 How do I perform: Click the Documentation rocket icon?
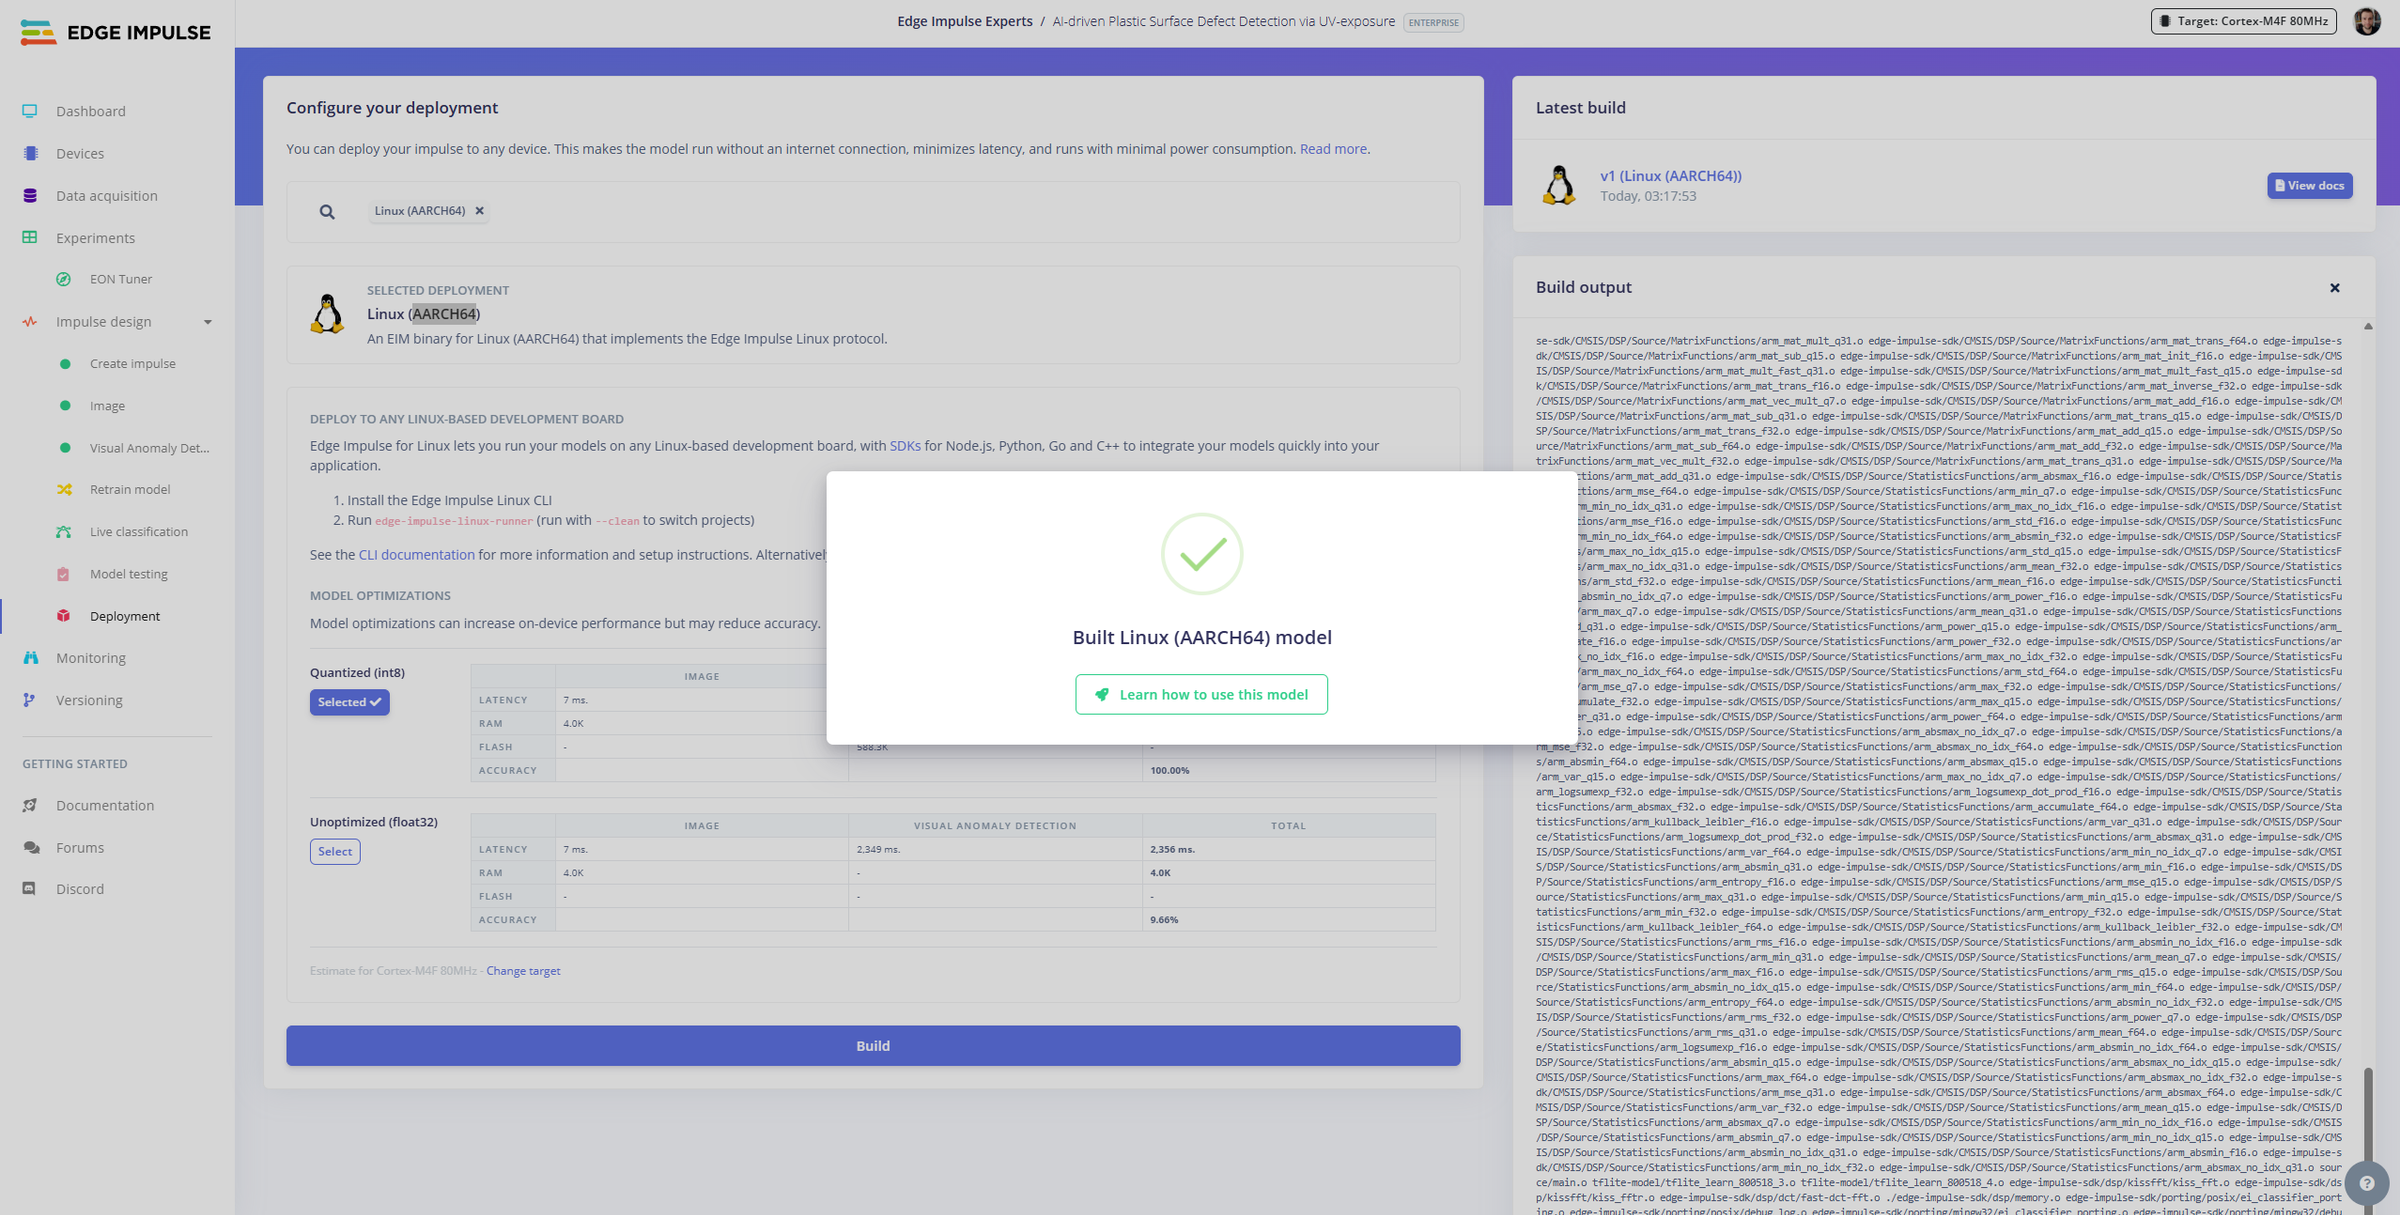pos(30,805)
